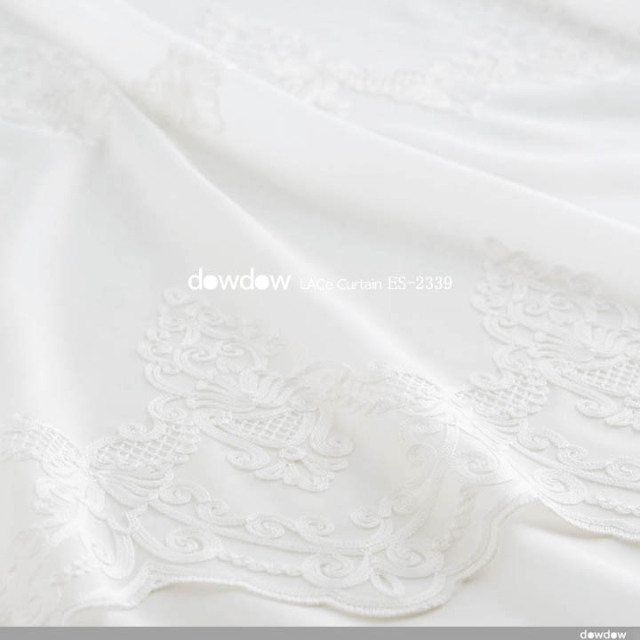This screenshot has width=640, height=640.
Task: Click the first letter d of the central logo
Action: click(x=196, y=282)
